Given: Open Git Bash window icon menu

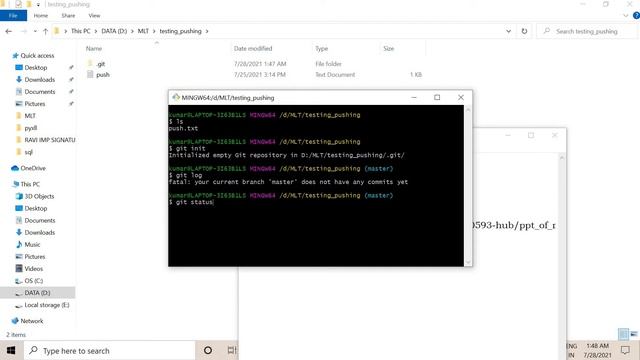Looking at the screenshot, I should pos(176,97).
